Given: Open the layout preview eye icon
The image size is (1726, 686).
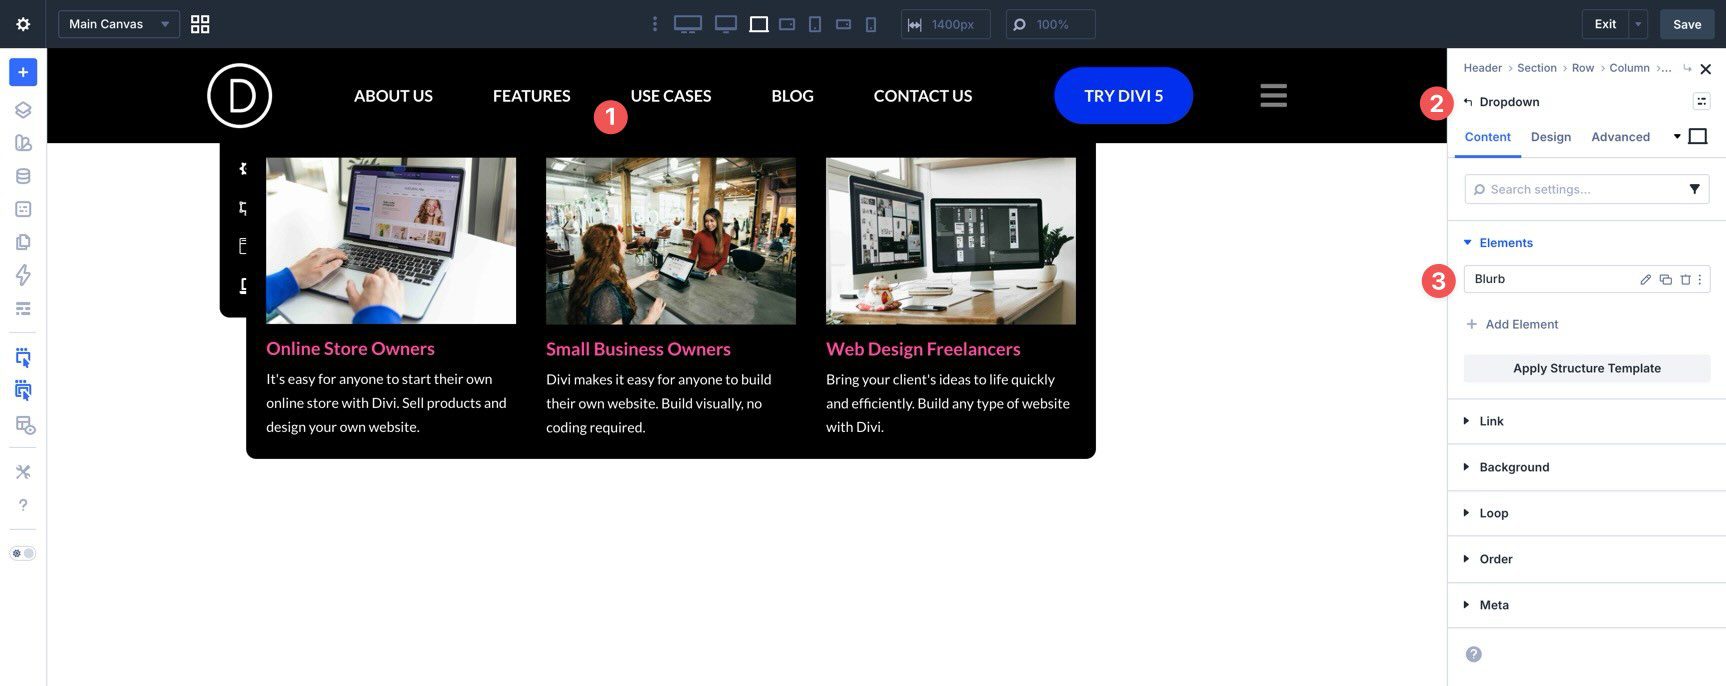Looking at the screenshot, I should [x=25, y=425].
